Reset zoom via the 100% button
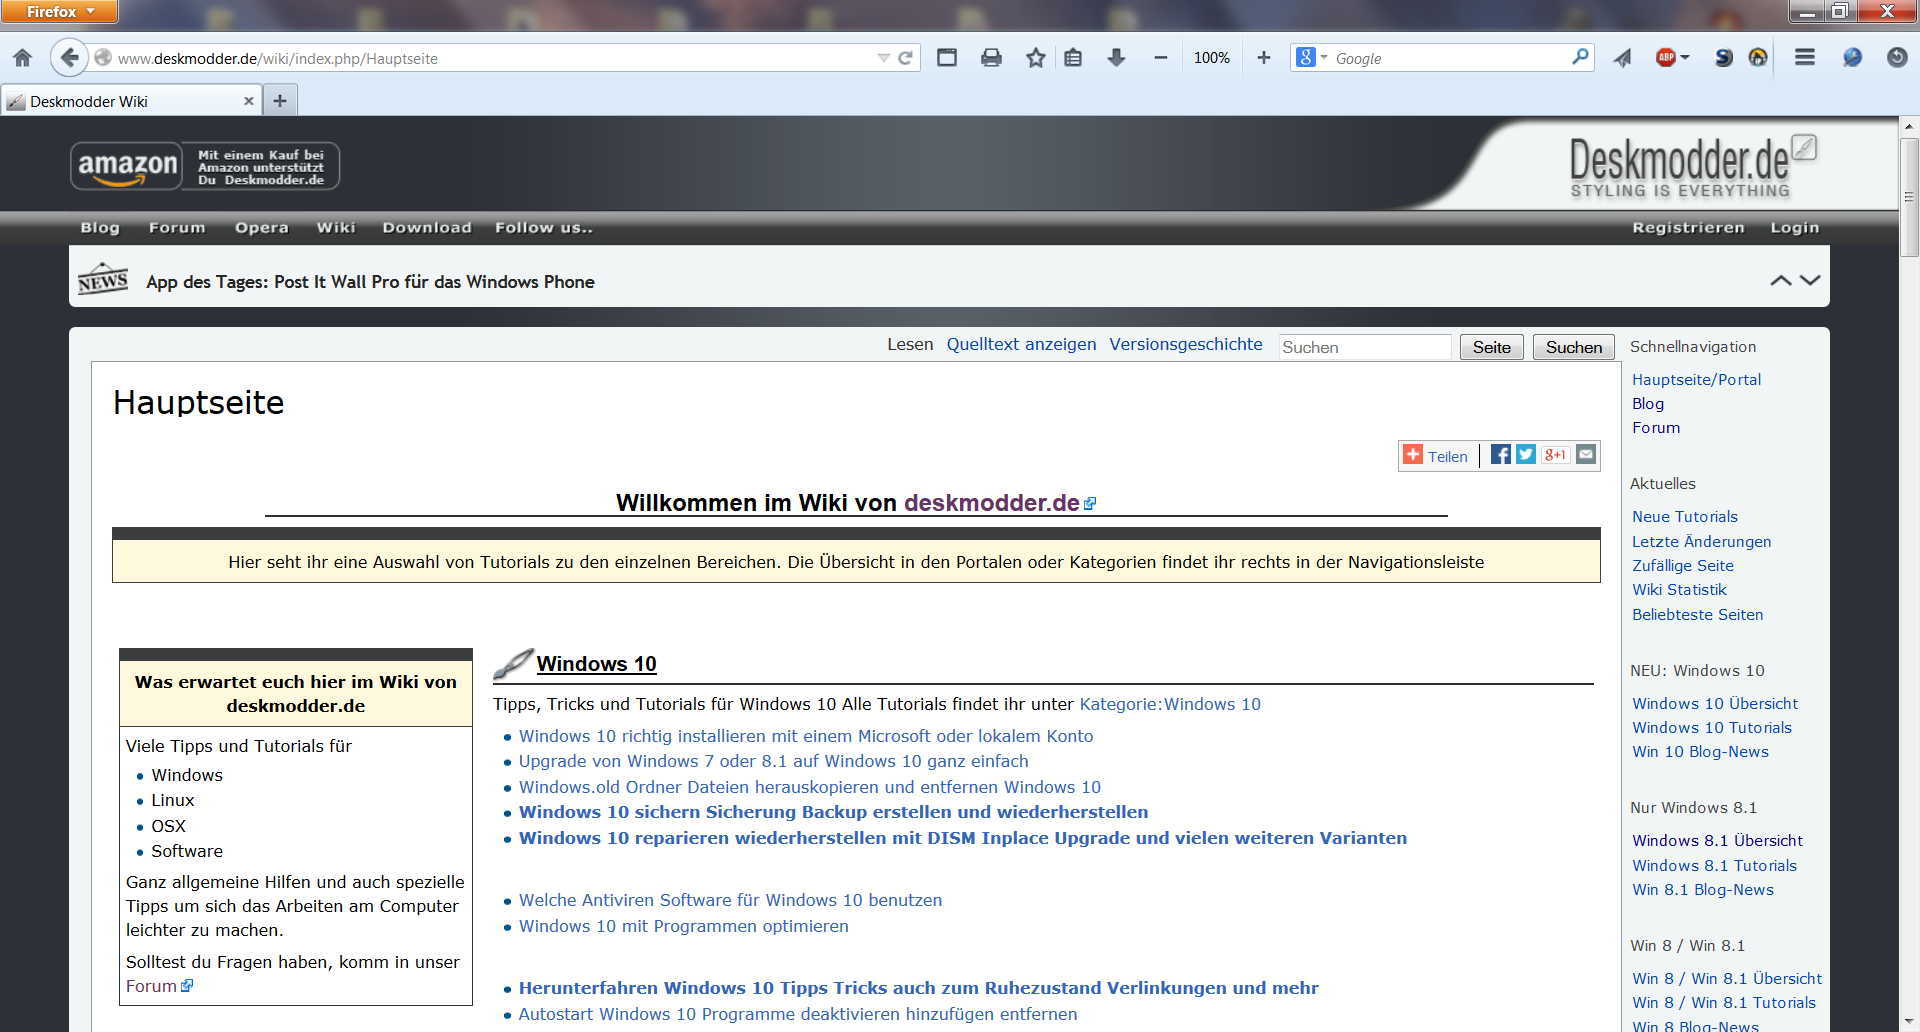The image size is (1920, 1032). [x=1211, y=58]
